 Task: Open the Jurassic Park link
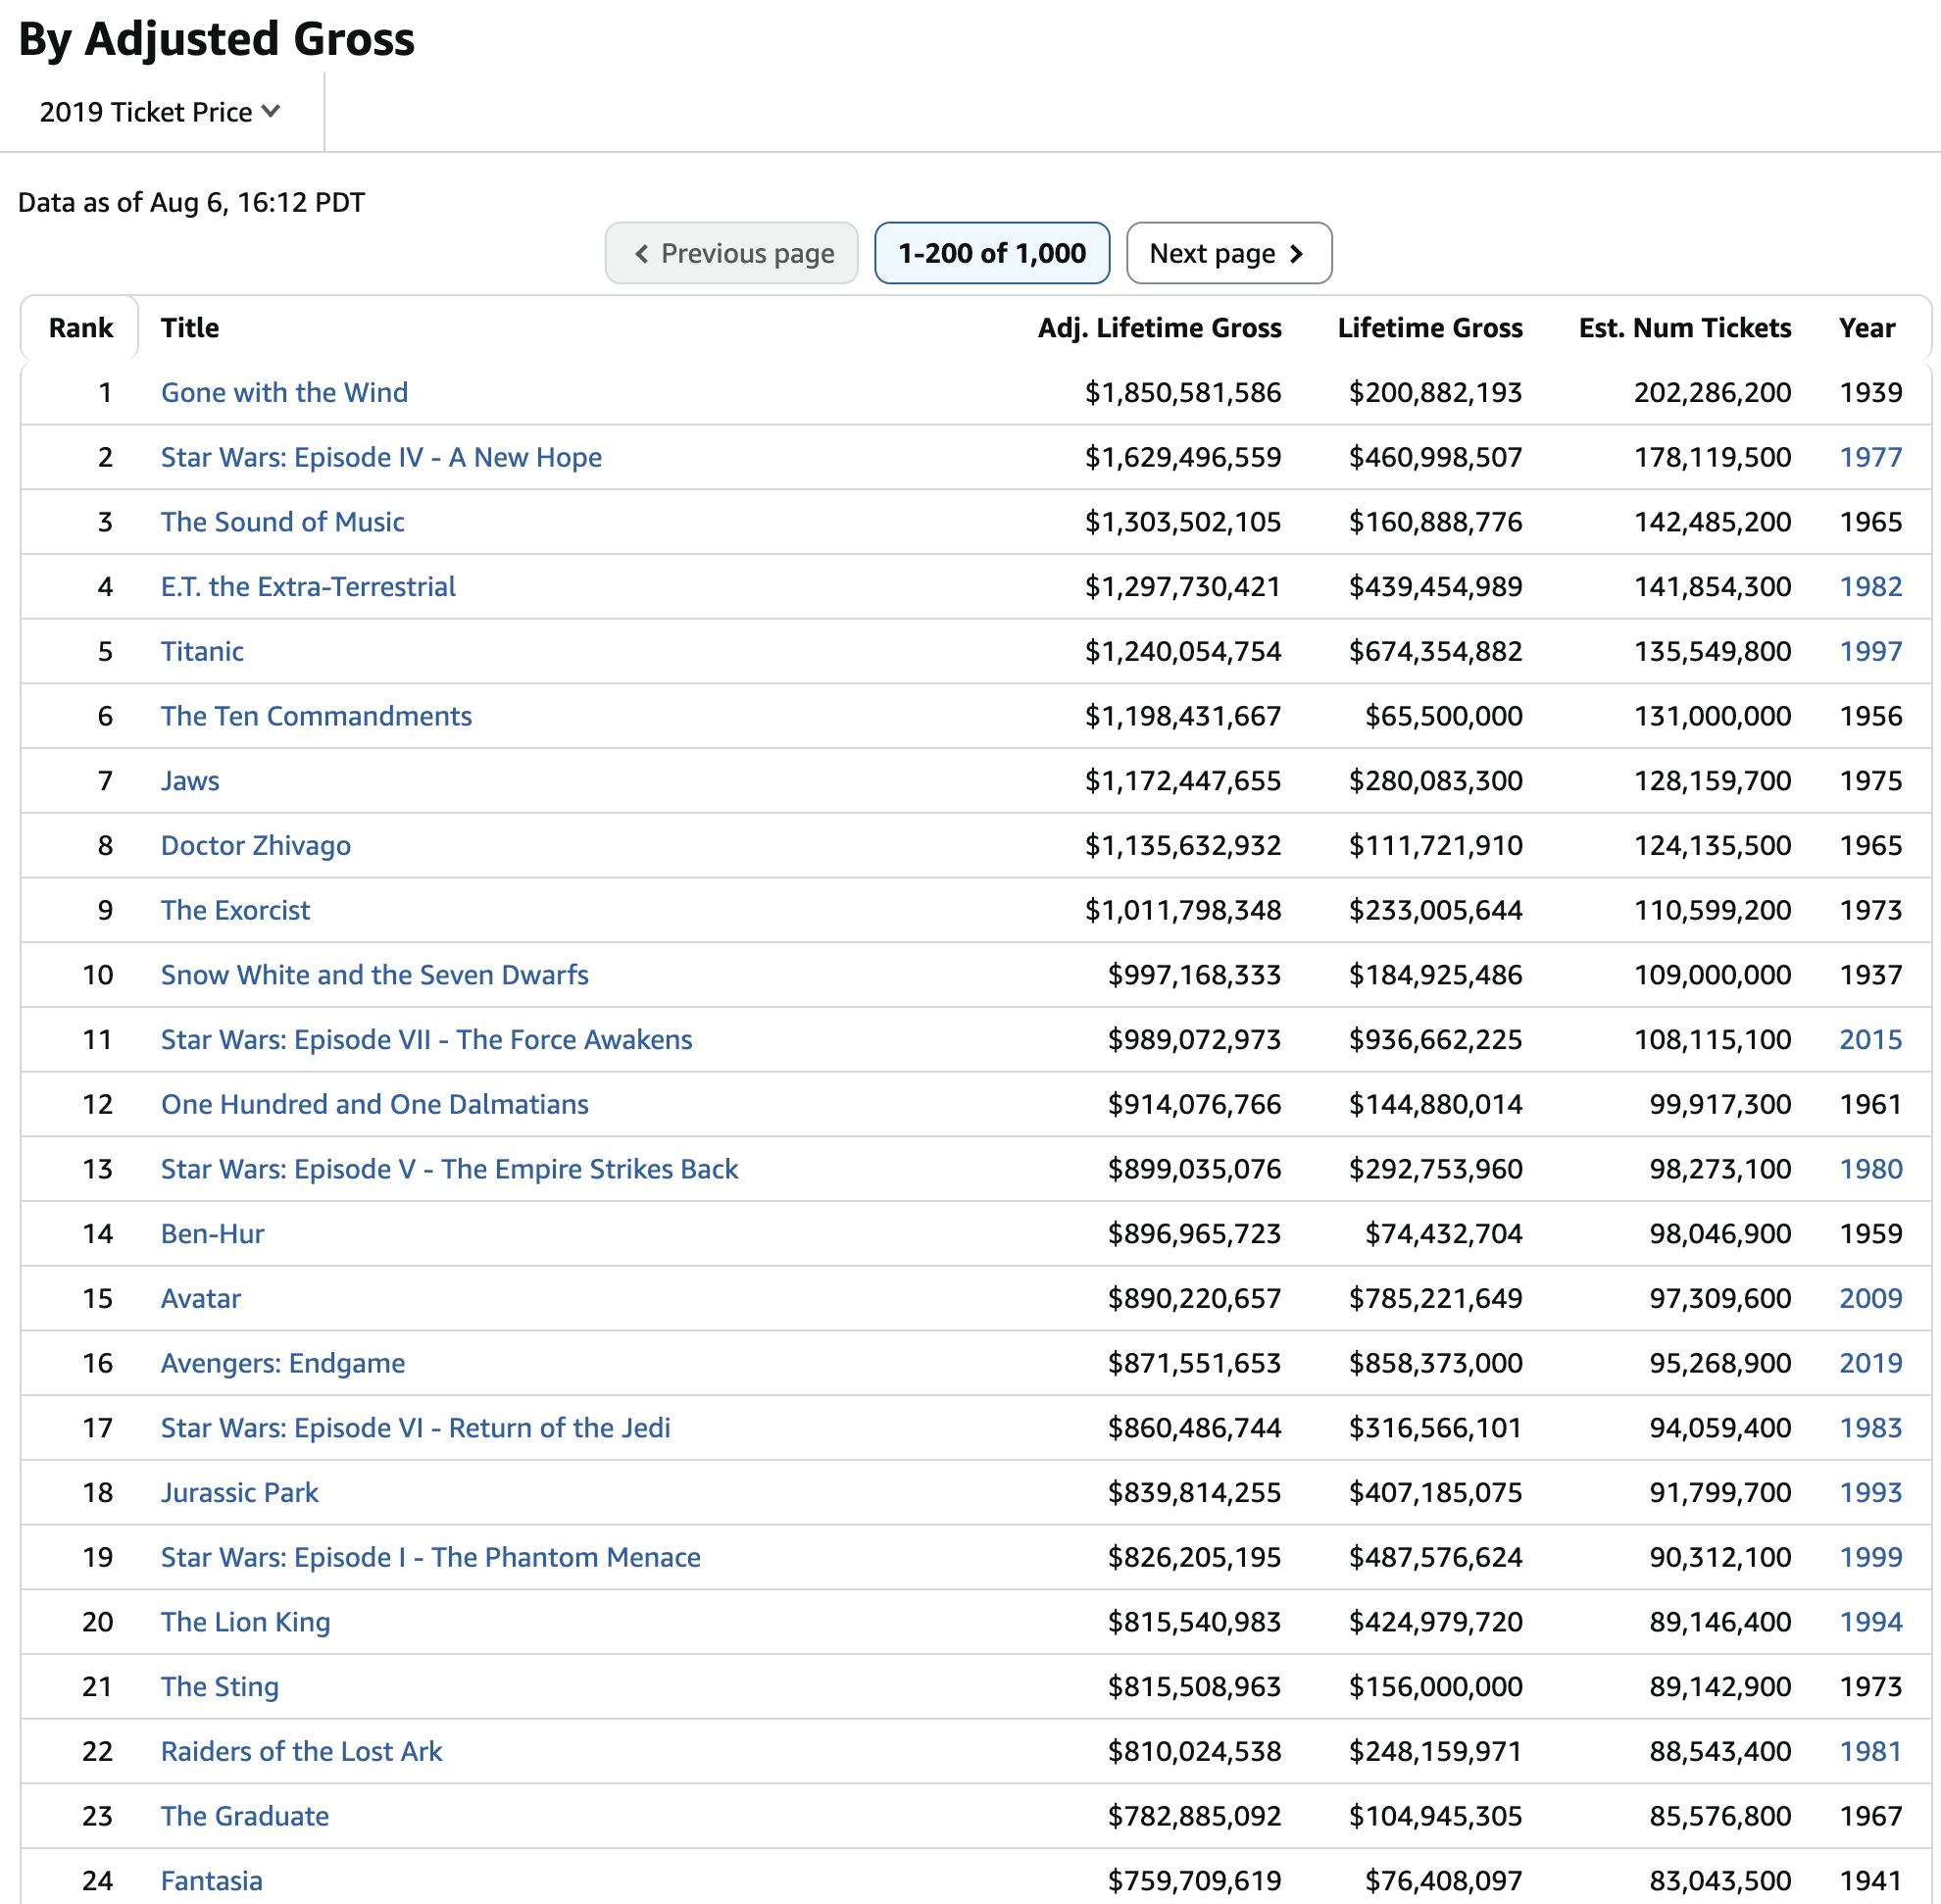pos(240,1492)
